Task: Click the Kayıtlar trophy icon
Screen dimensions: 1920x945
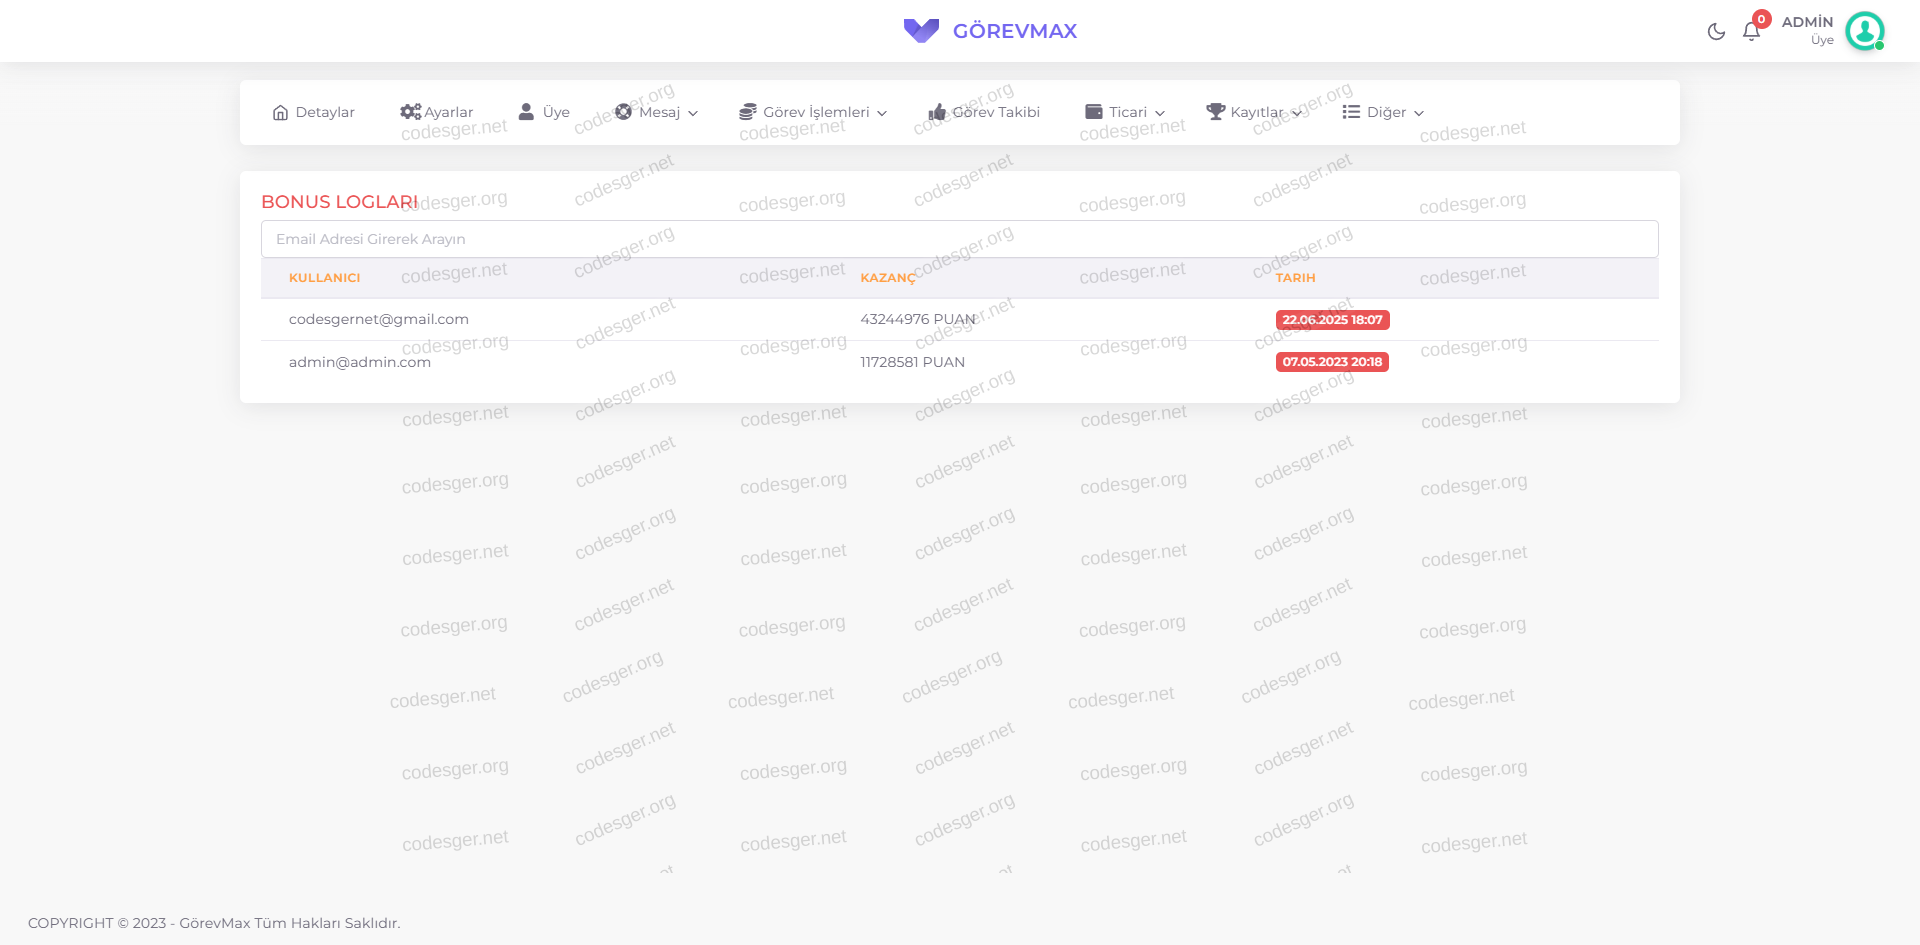Action: [1215, 112]
